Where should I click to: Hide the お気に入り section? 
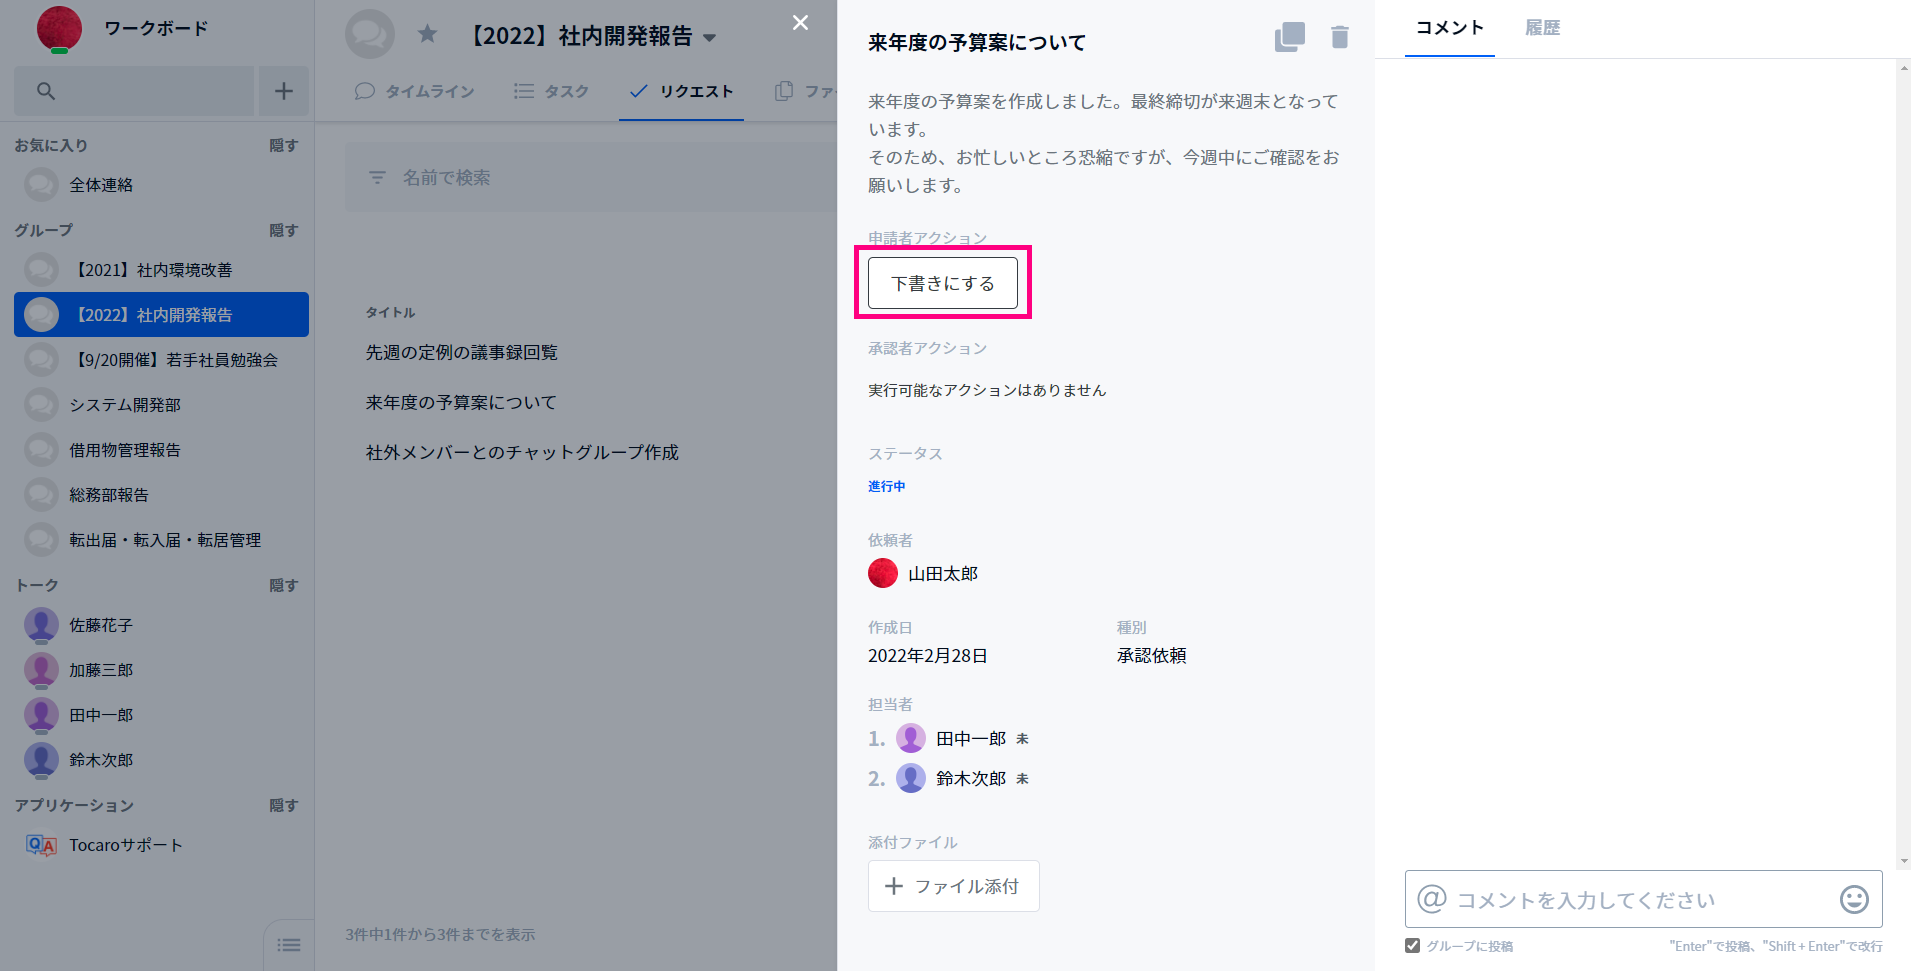point(284,145)
